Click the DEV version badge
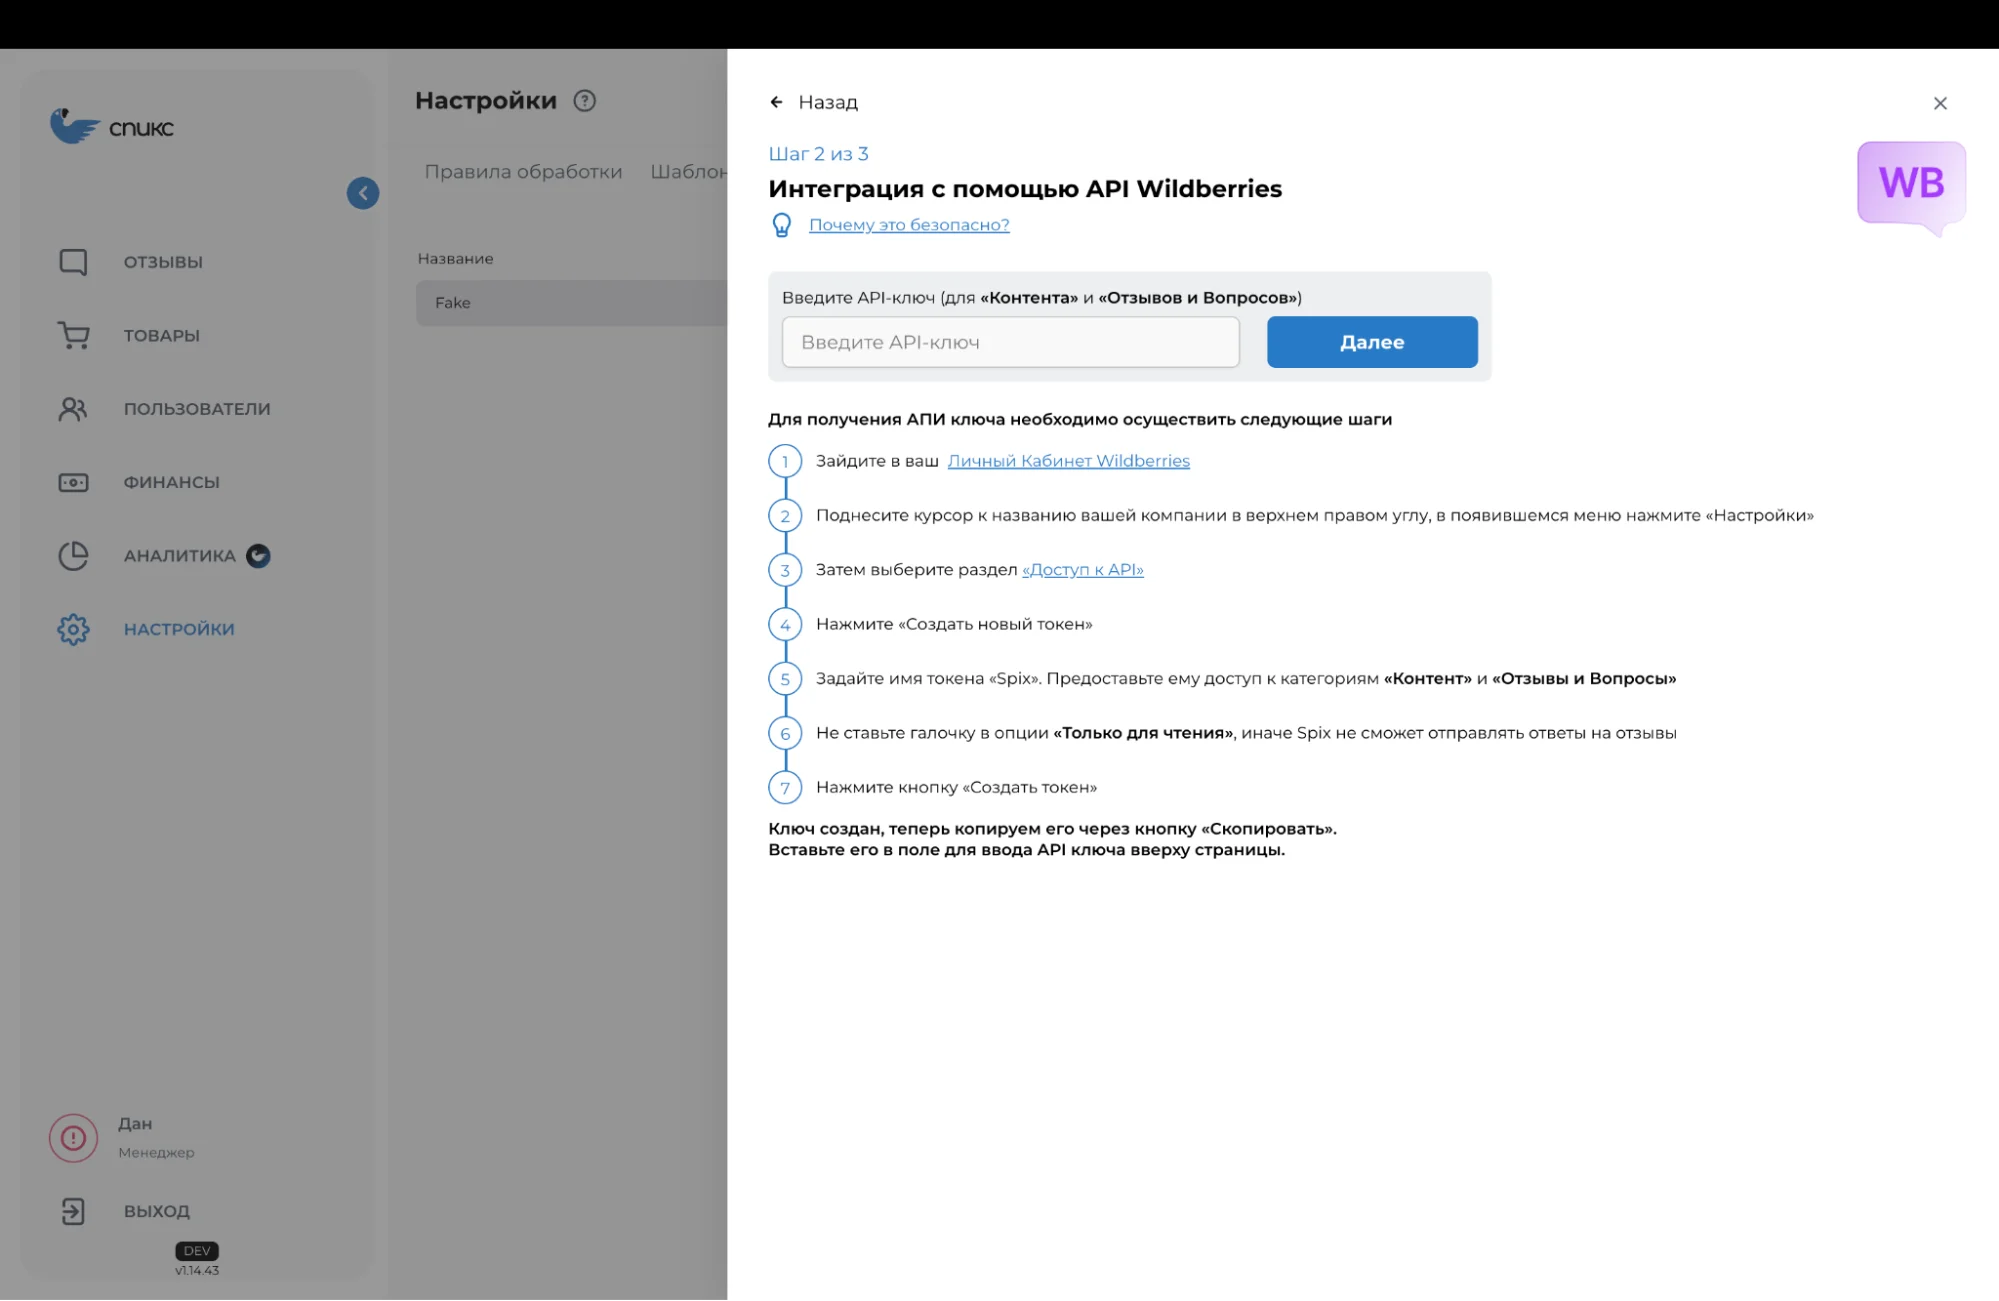 (197, 1251)
